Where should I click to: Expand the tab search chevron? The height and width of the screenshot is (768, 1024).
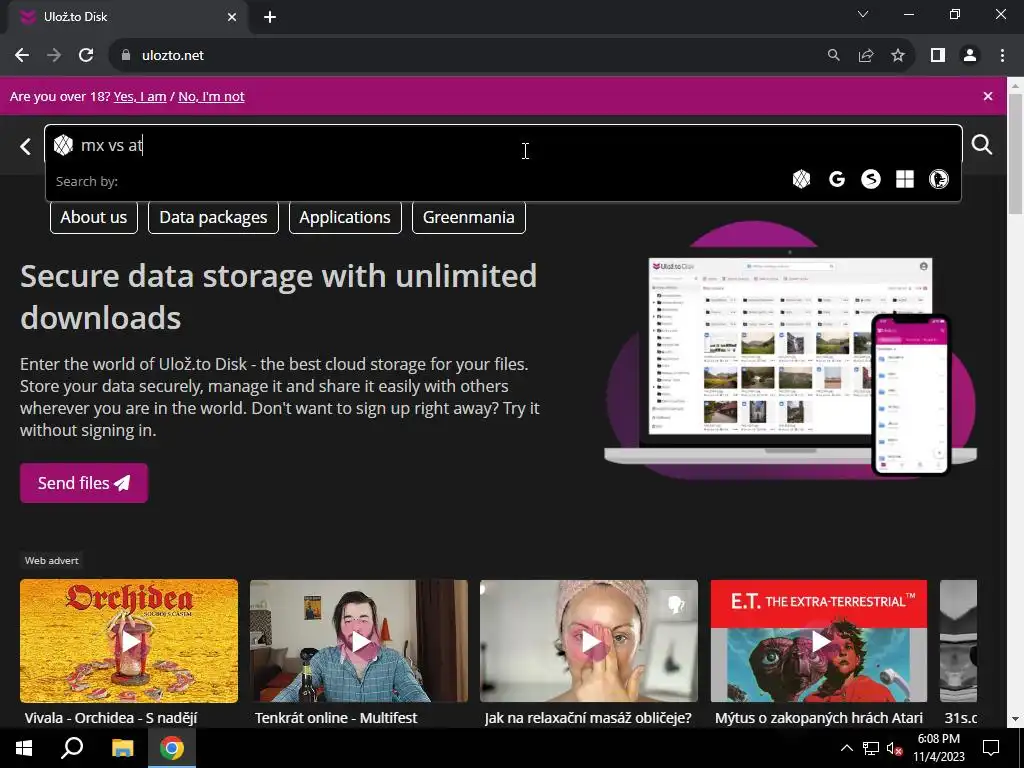point(863,14)
